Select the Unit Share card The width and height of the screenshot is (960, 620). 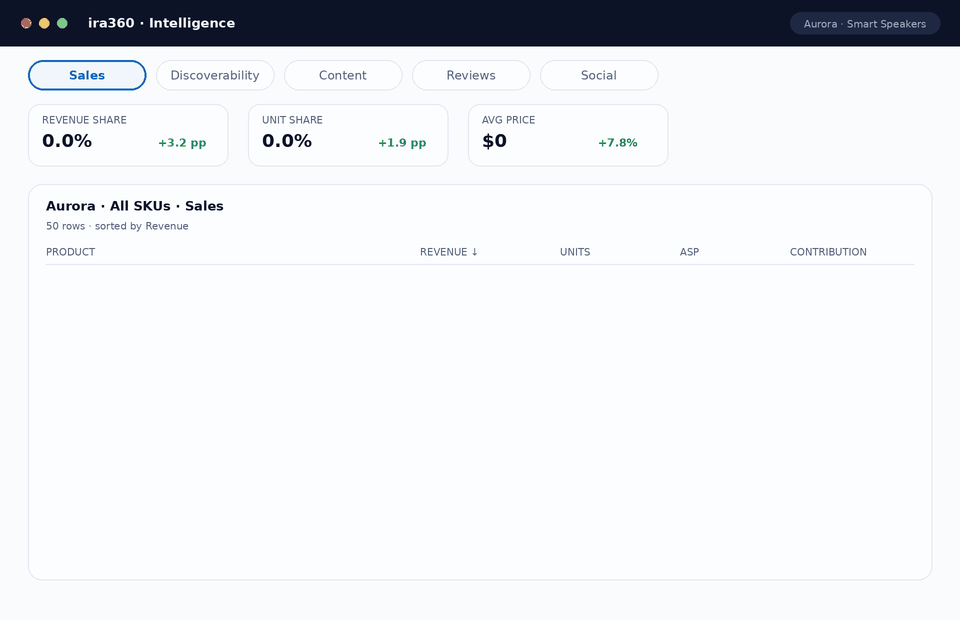348,135
